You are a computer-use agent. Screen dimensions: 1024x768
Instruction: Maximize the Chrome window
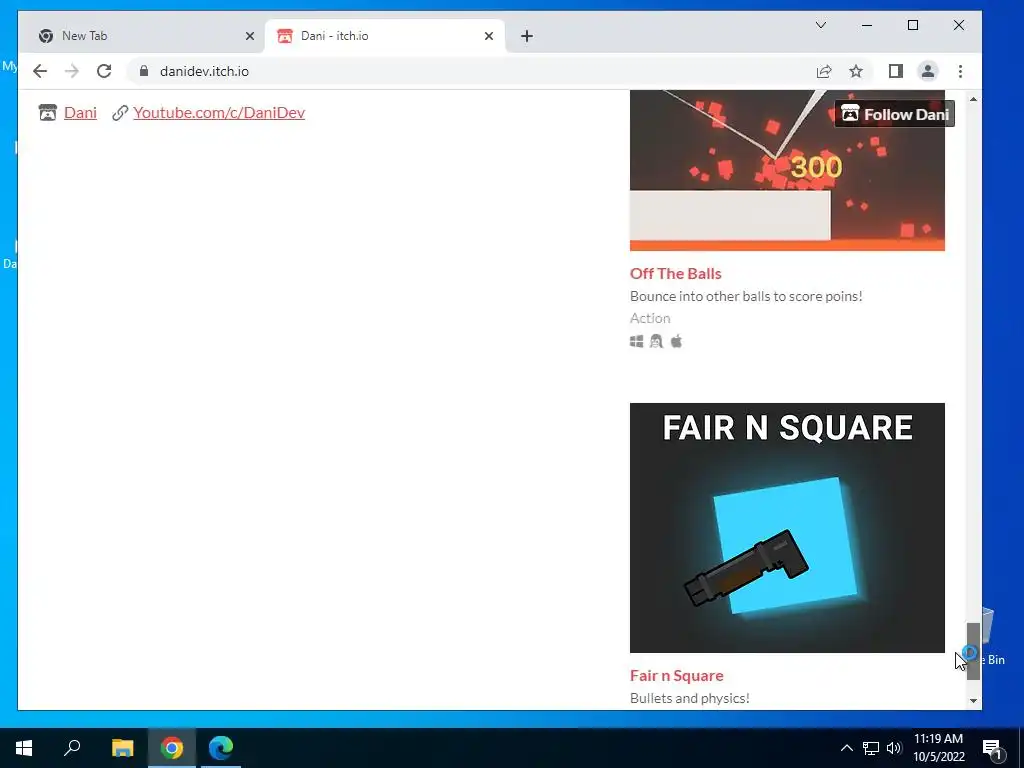913,25
